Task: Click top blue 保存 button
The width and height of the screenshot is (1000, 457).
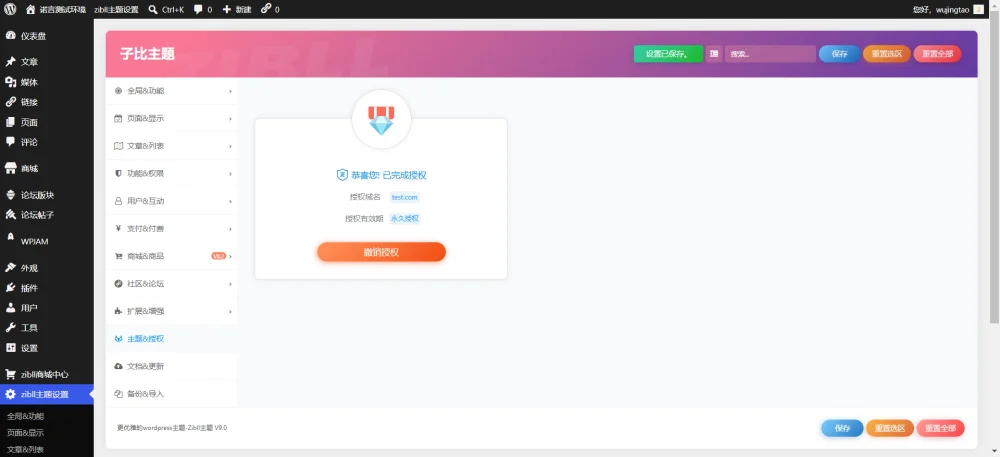Action: coord(839,54)
